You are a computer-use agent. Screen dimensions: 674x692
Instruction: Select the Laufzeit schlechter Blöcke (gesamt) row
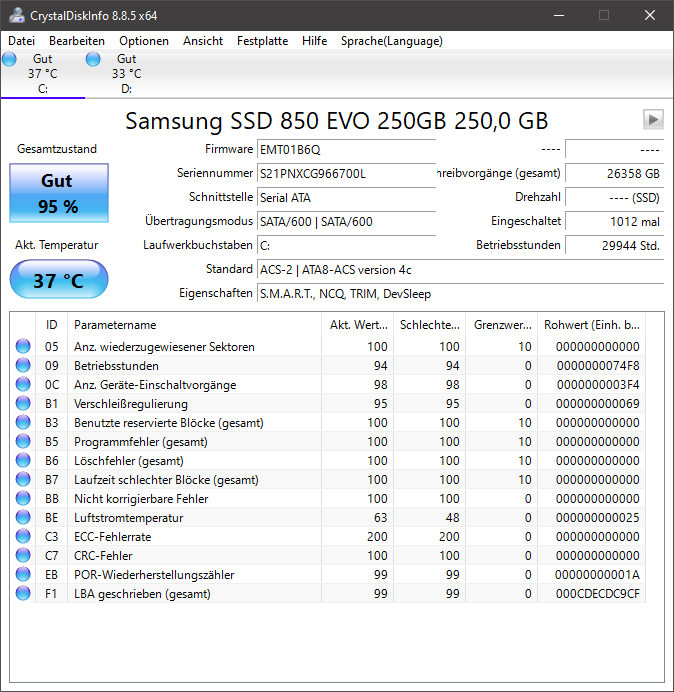tap(328, 479)
